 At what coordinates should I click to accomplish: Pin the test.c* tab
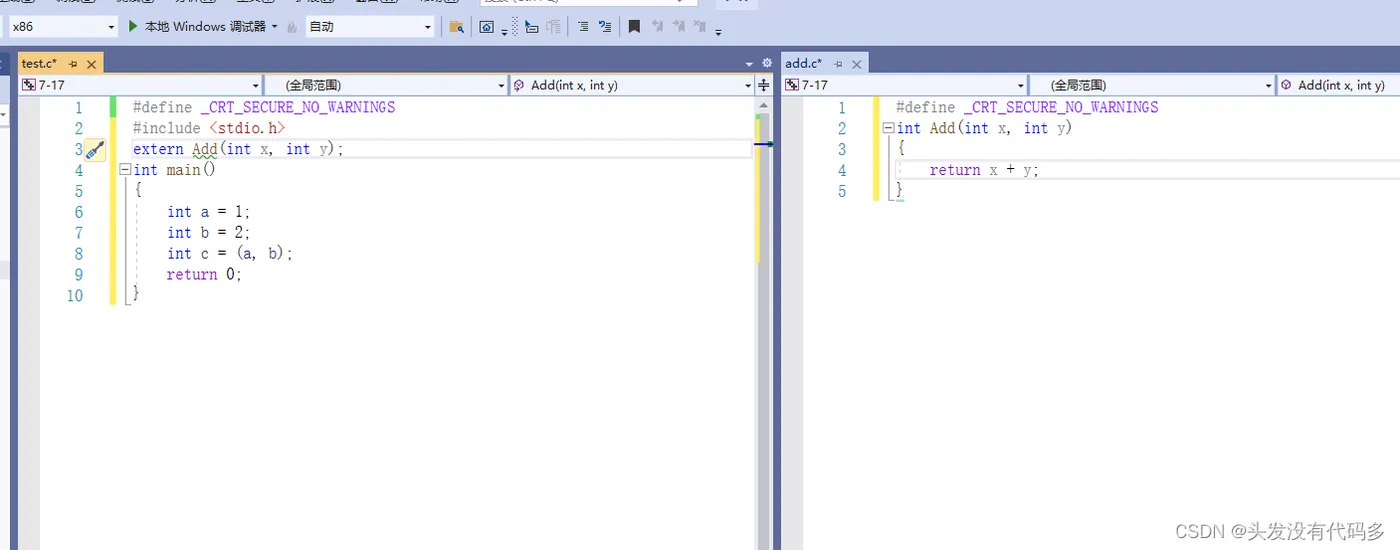[x=73, y=64]
